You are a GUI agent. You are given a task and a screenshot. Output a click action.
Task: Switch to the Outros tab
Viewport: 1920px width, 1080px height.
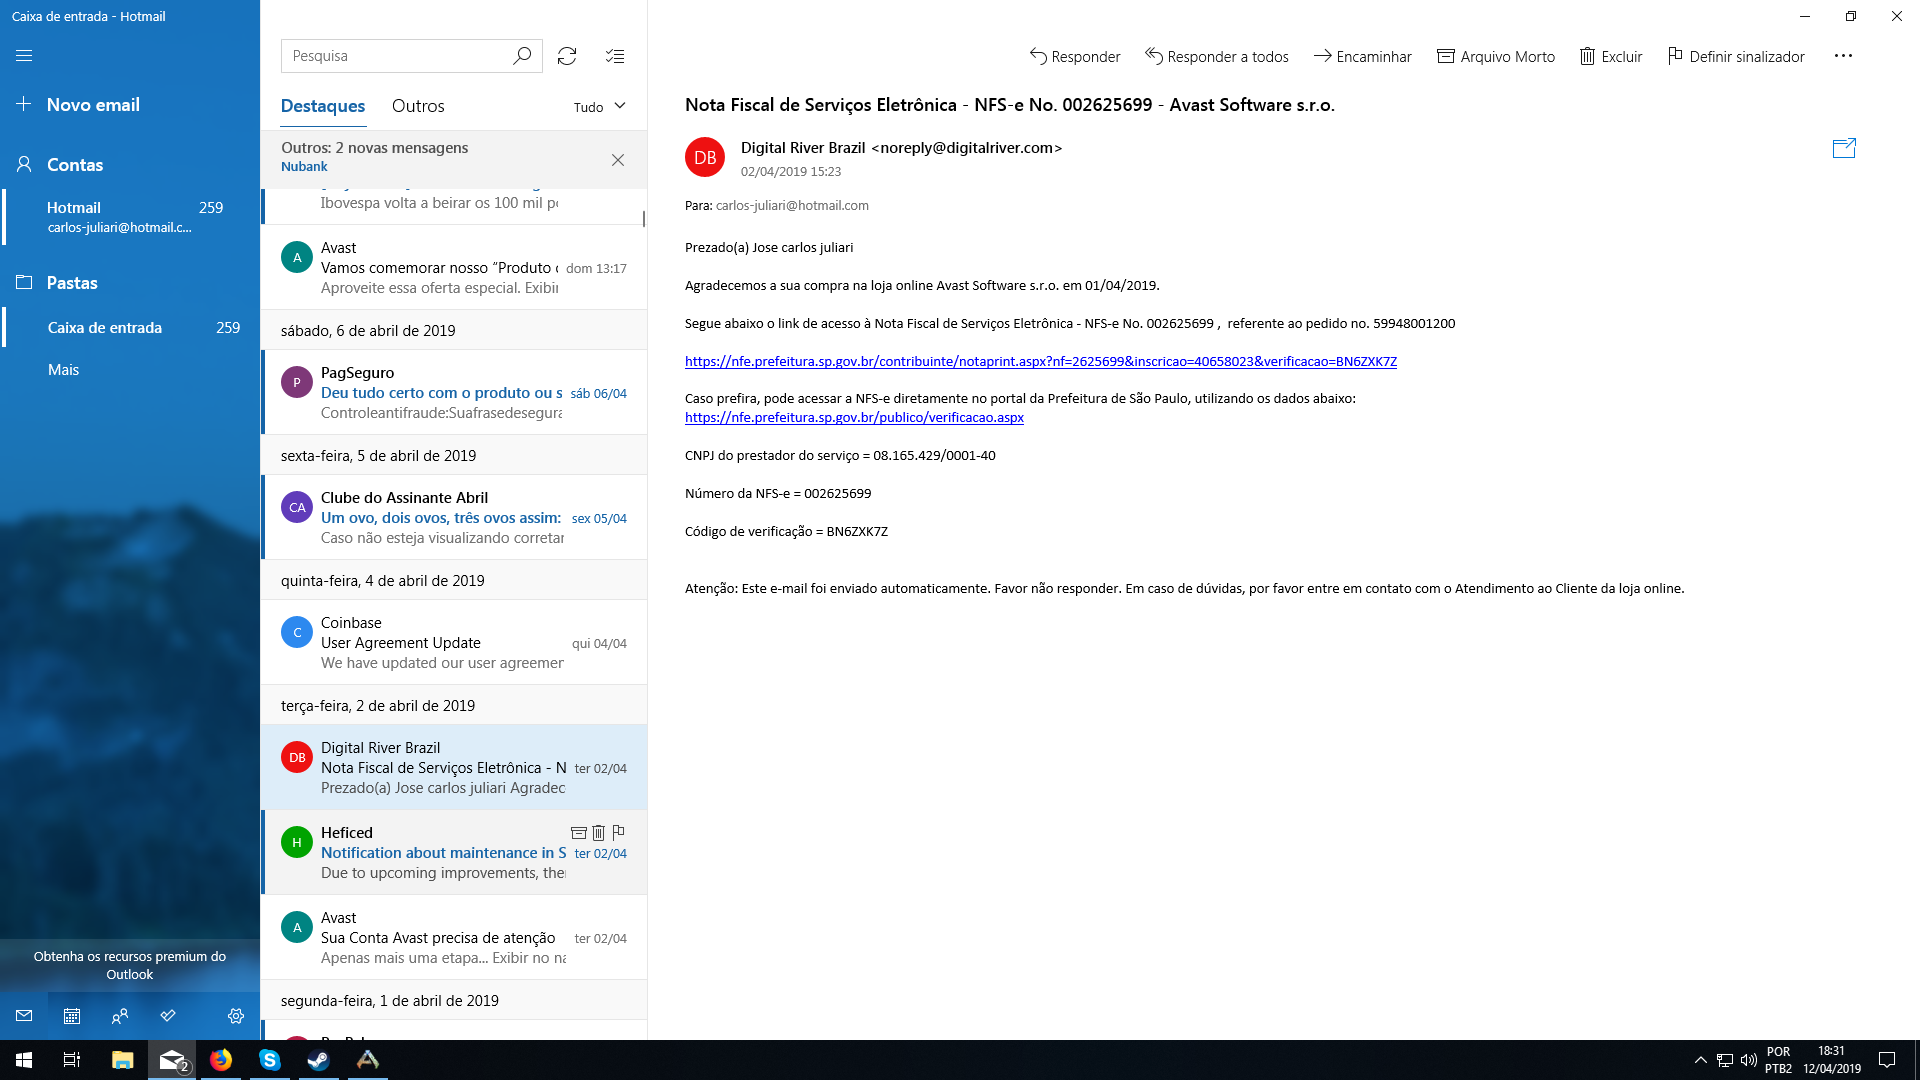(x=418, y=106)
